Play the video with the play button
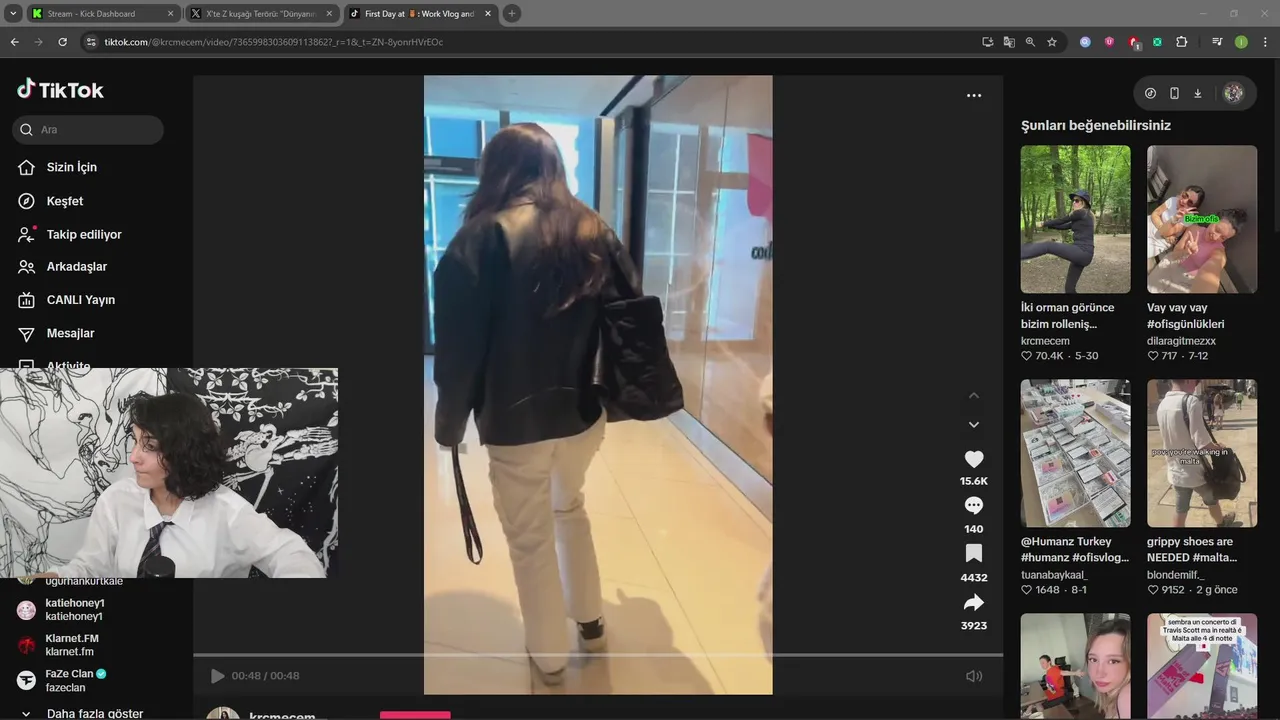1280x720 pixels. click(x=217, y=676)
